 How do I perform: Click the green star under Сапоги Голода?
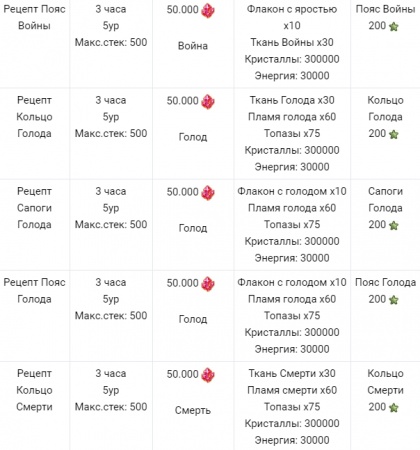(x=394, y=225)
